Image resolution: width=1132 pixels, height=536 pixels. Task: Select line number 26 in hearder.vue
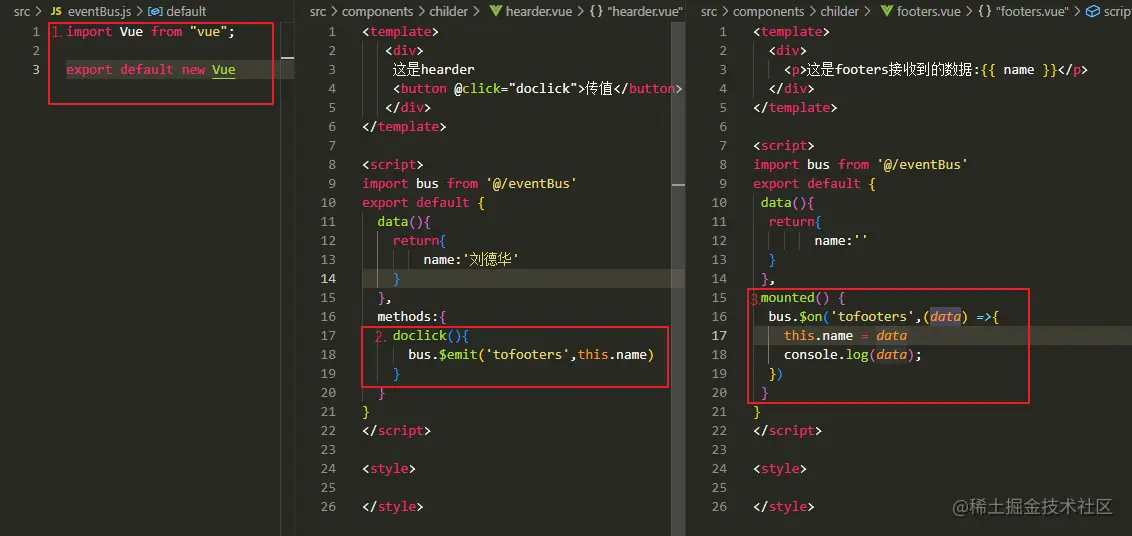click(328, 506)
